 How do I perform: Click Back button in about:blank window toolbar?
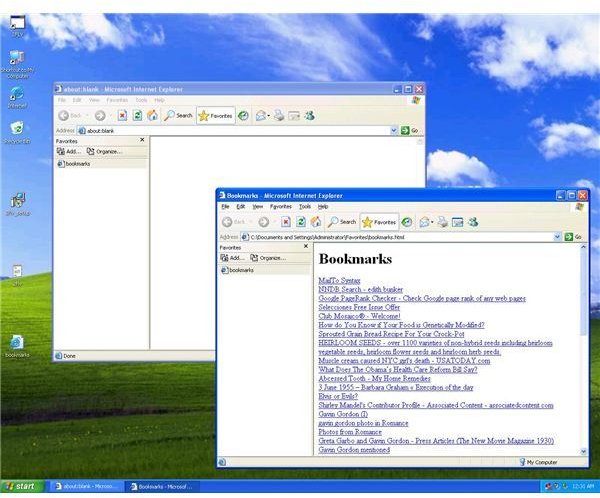70,116
